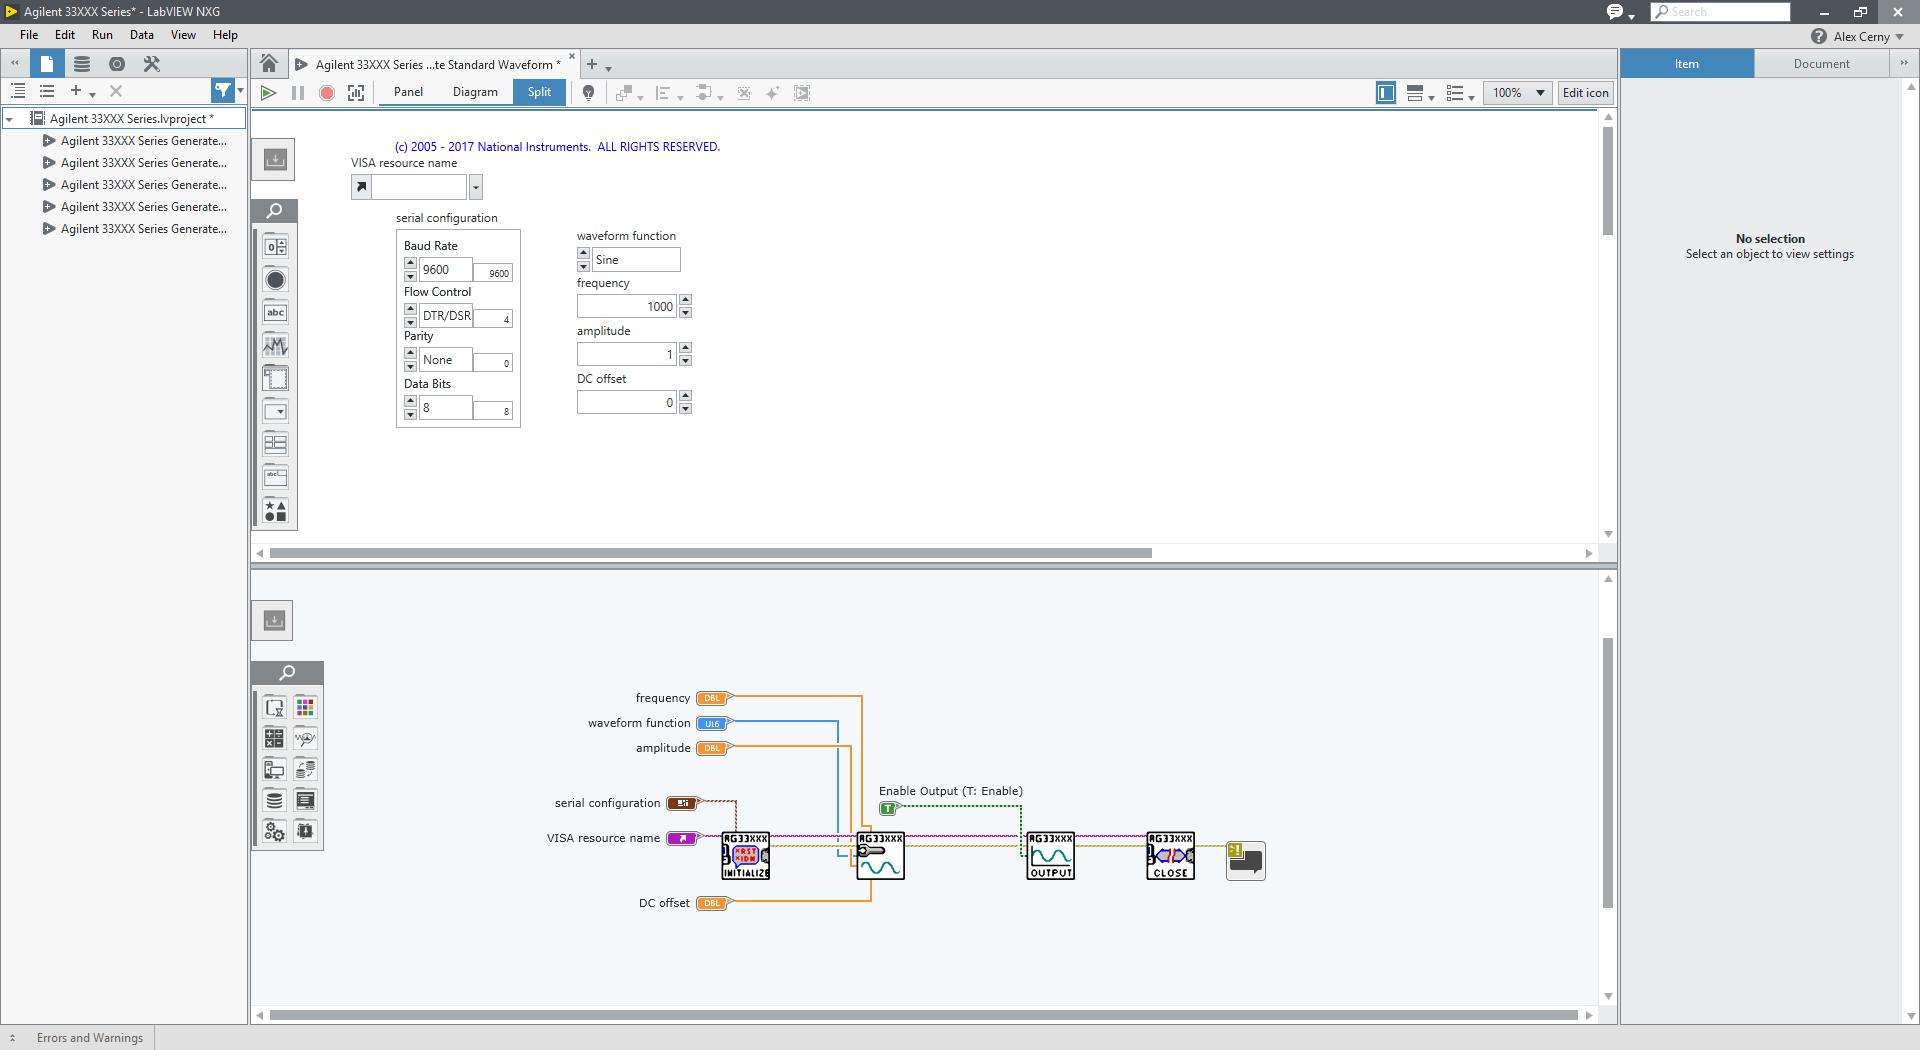Click the frequency input field

click(627, 307)
